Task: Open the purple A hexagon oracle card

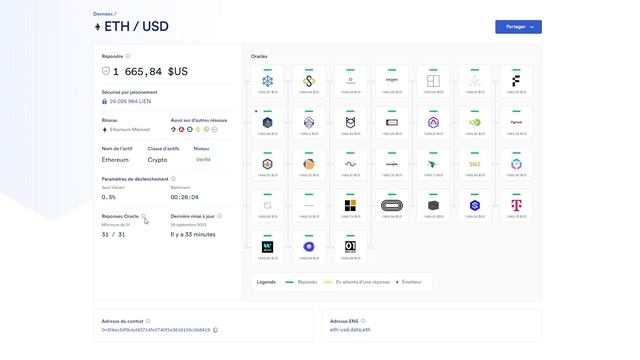Action: (x=433, y=122)
